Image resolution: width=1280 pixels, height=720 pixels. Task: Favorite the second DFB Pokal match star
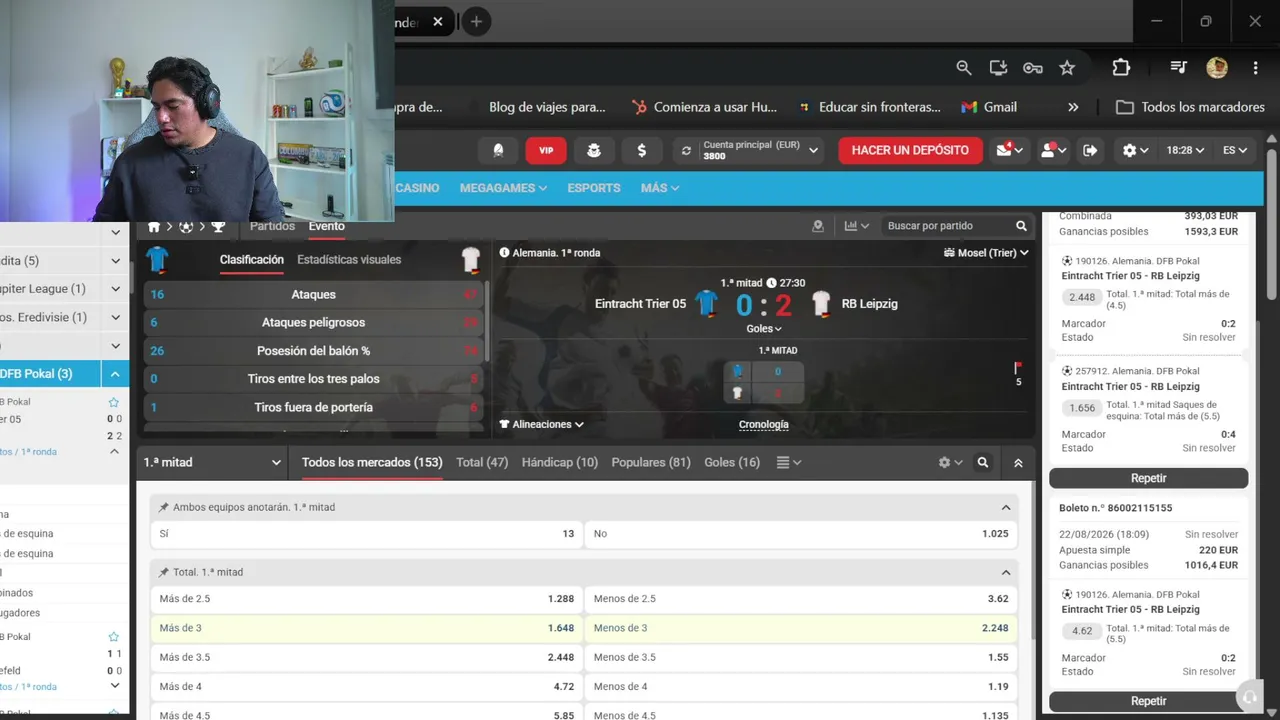pos(113,637)
